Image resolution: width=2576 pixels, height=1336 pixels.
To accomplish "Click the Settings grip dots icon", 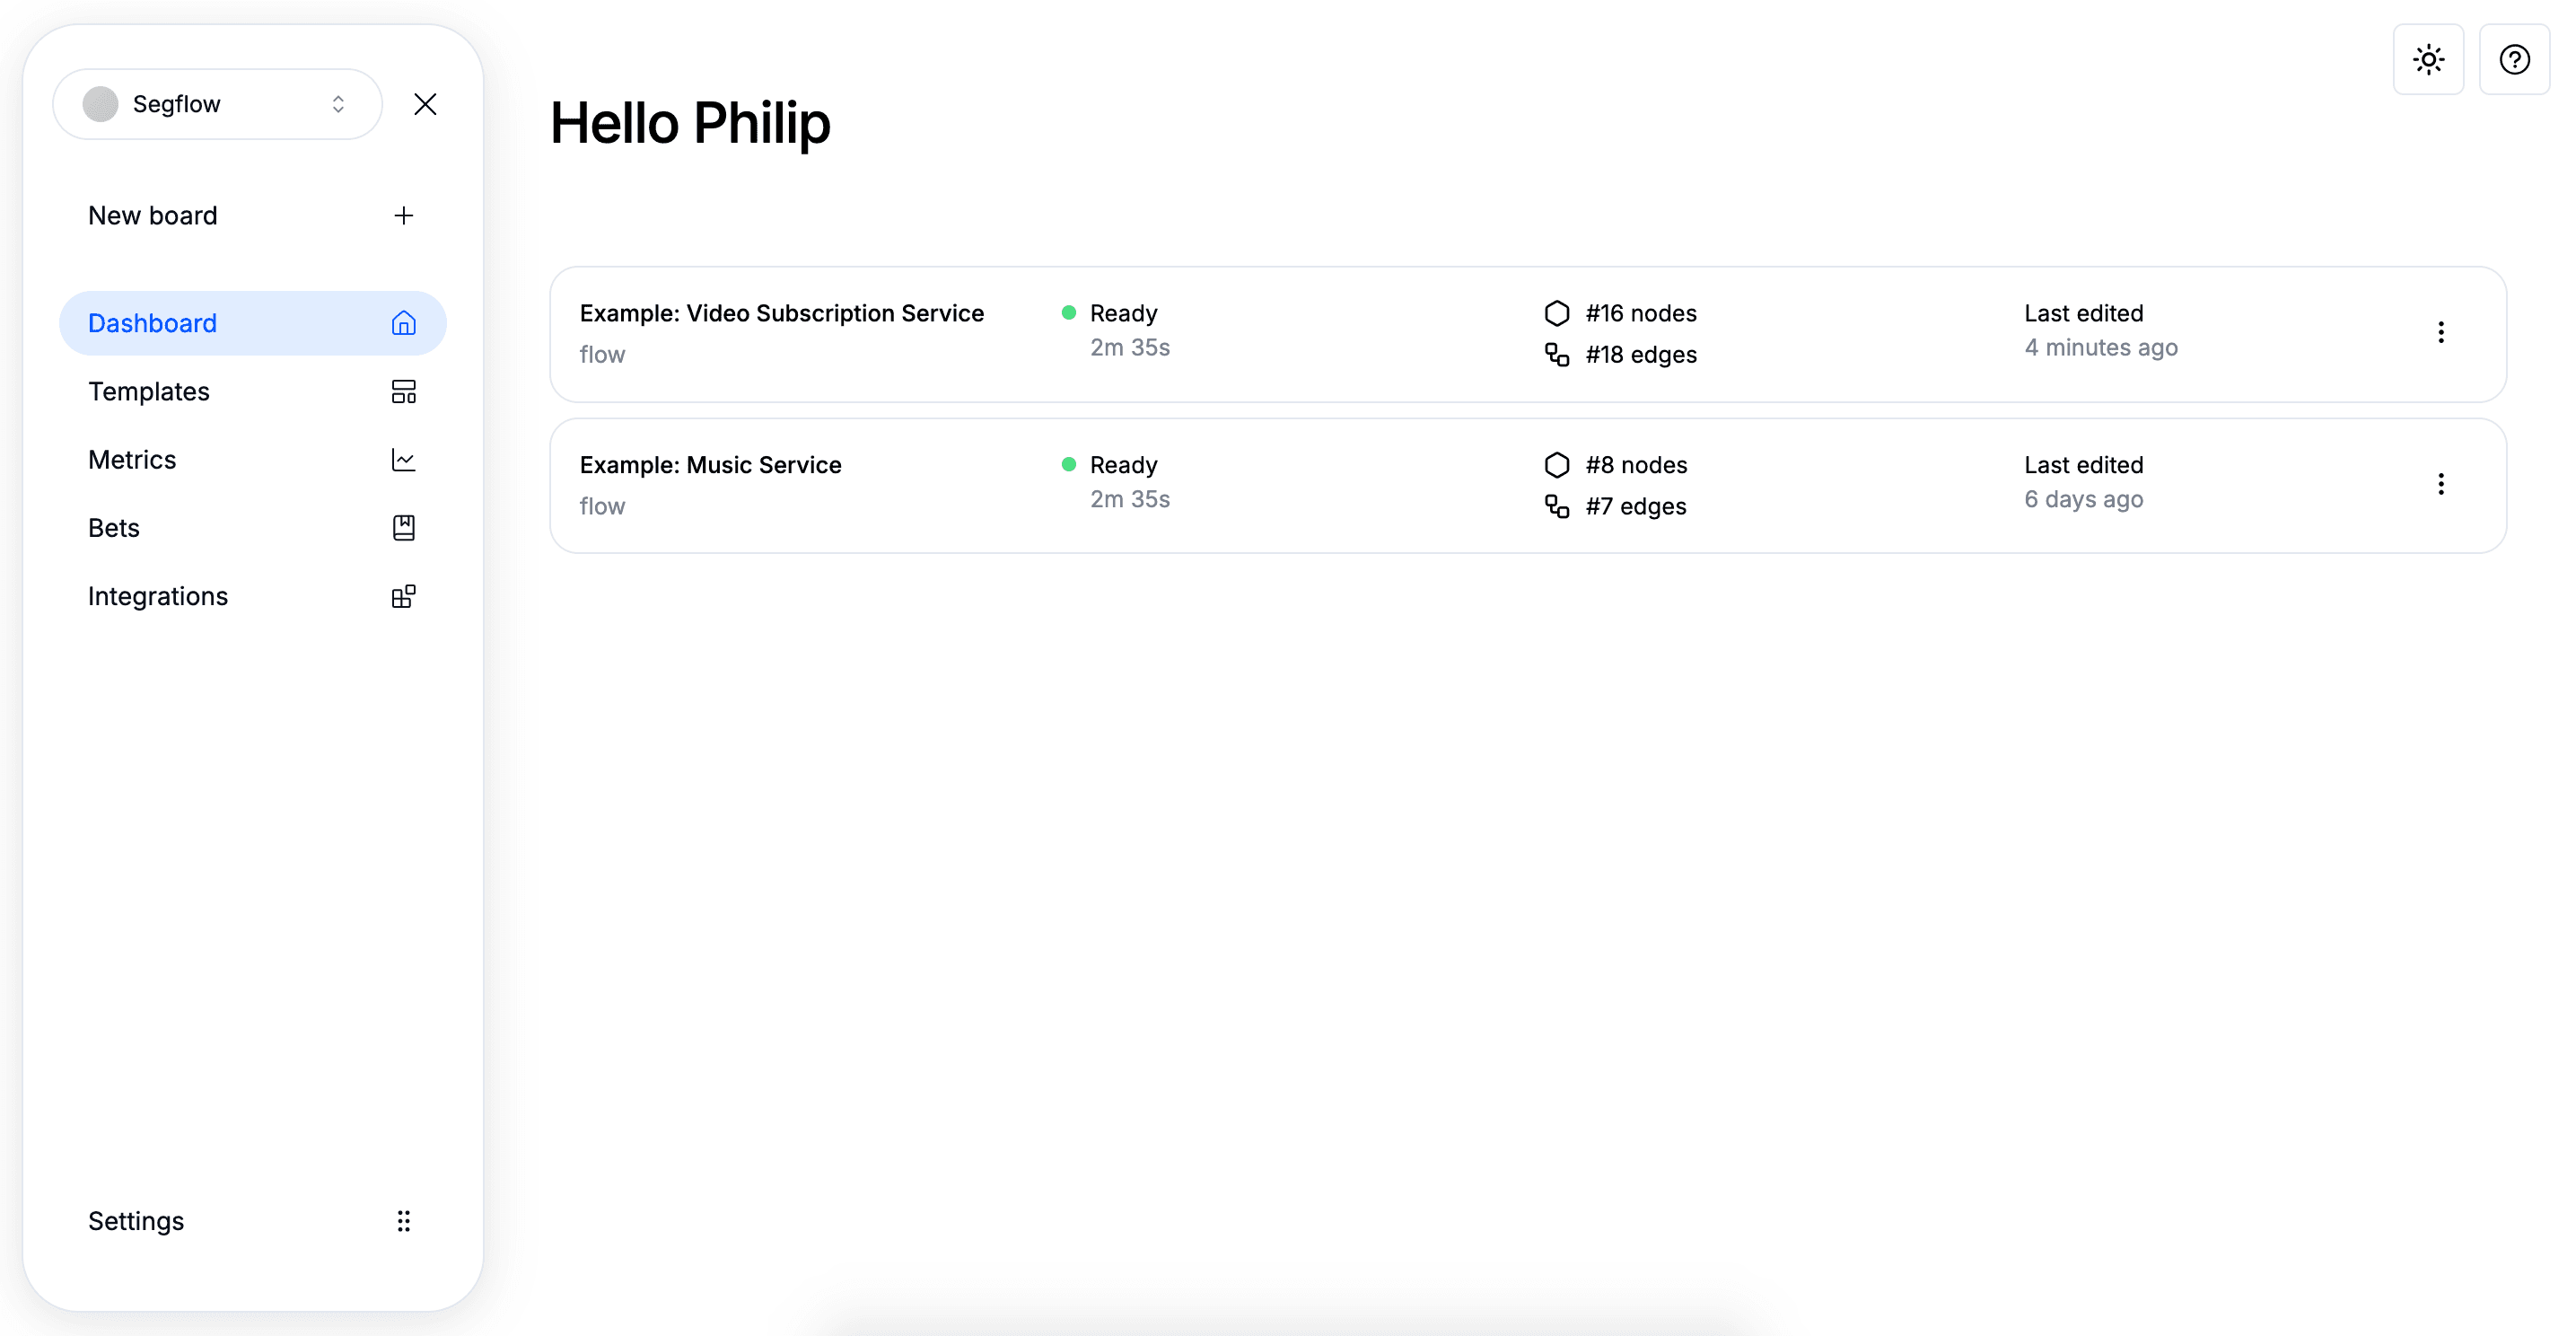I will [404, 1221].
